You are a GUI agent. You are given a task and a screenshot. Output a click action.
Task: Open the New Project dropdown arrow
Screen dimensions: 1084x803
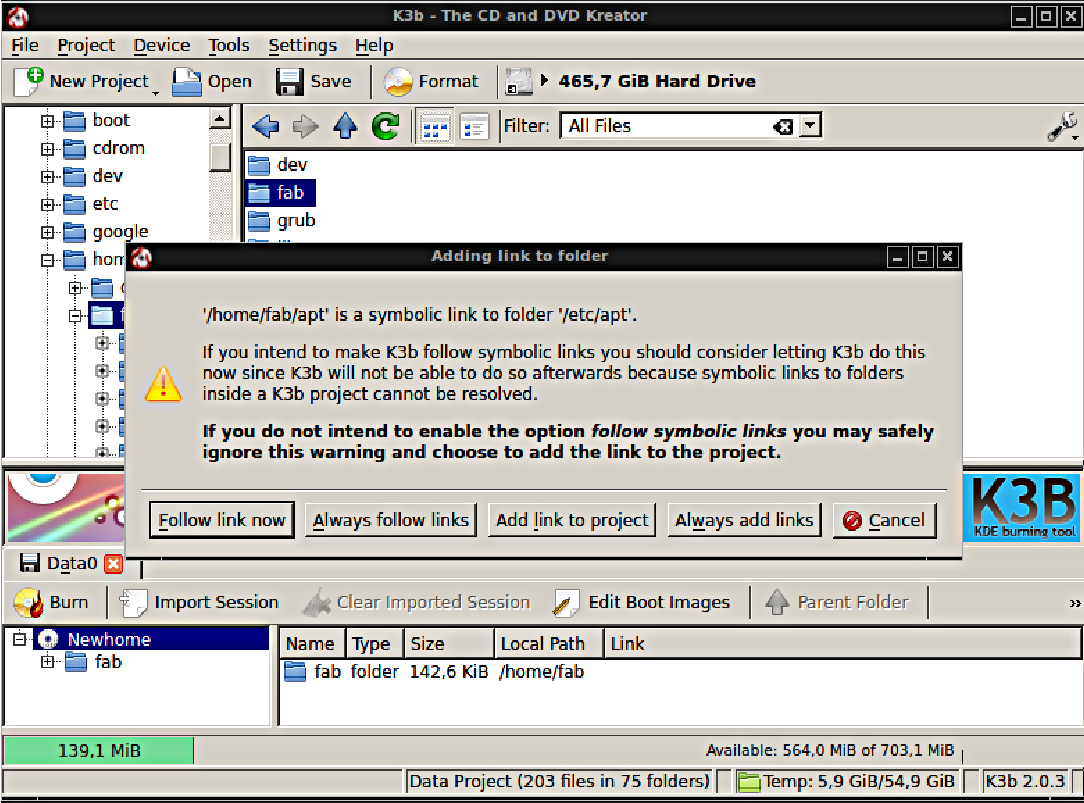(156, 93)
